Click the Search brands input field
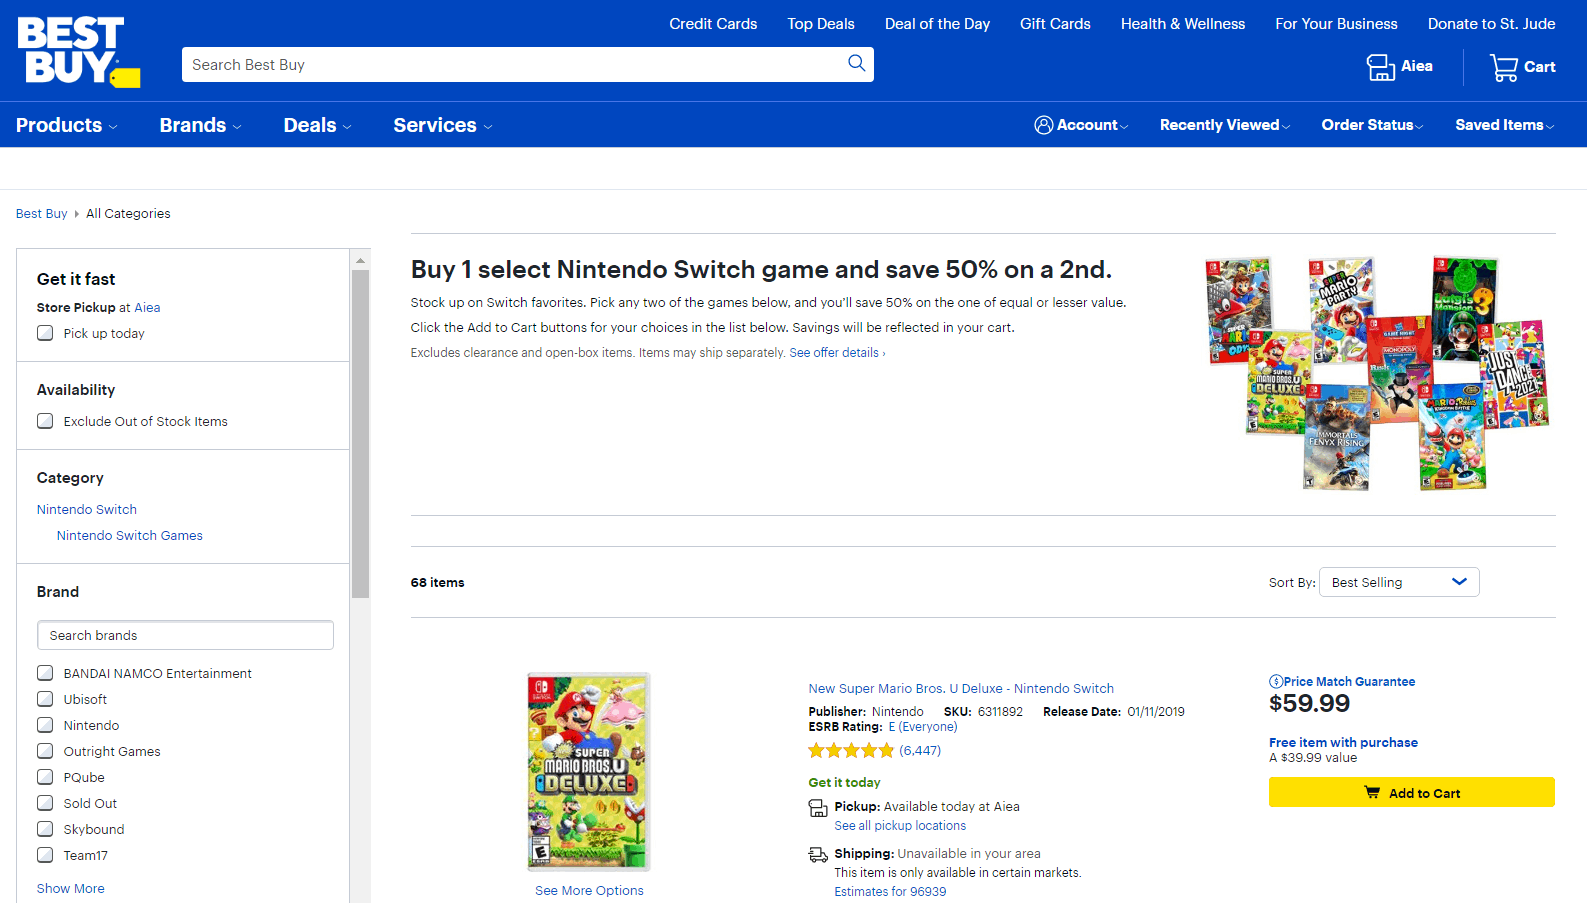 click(x=185, y=635)
